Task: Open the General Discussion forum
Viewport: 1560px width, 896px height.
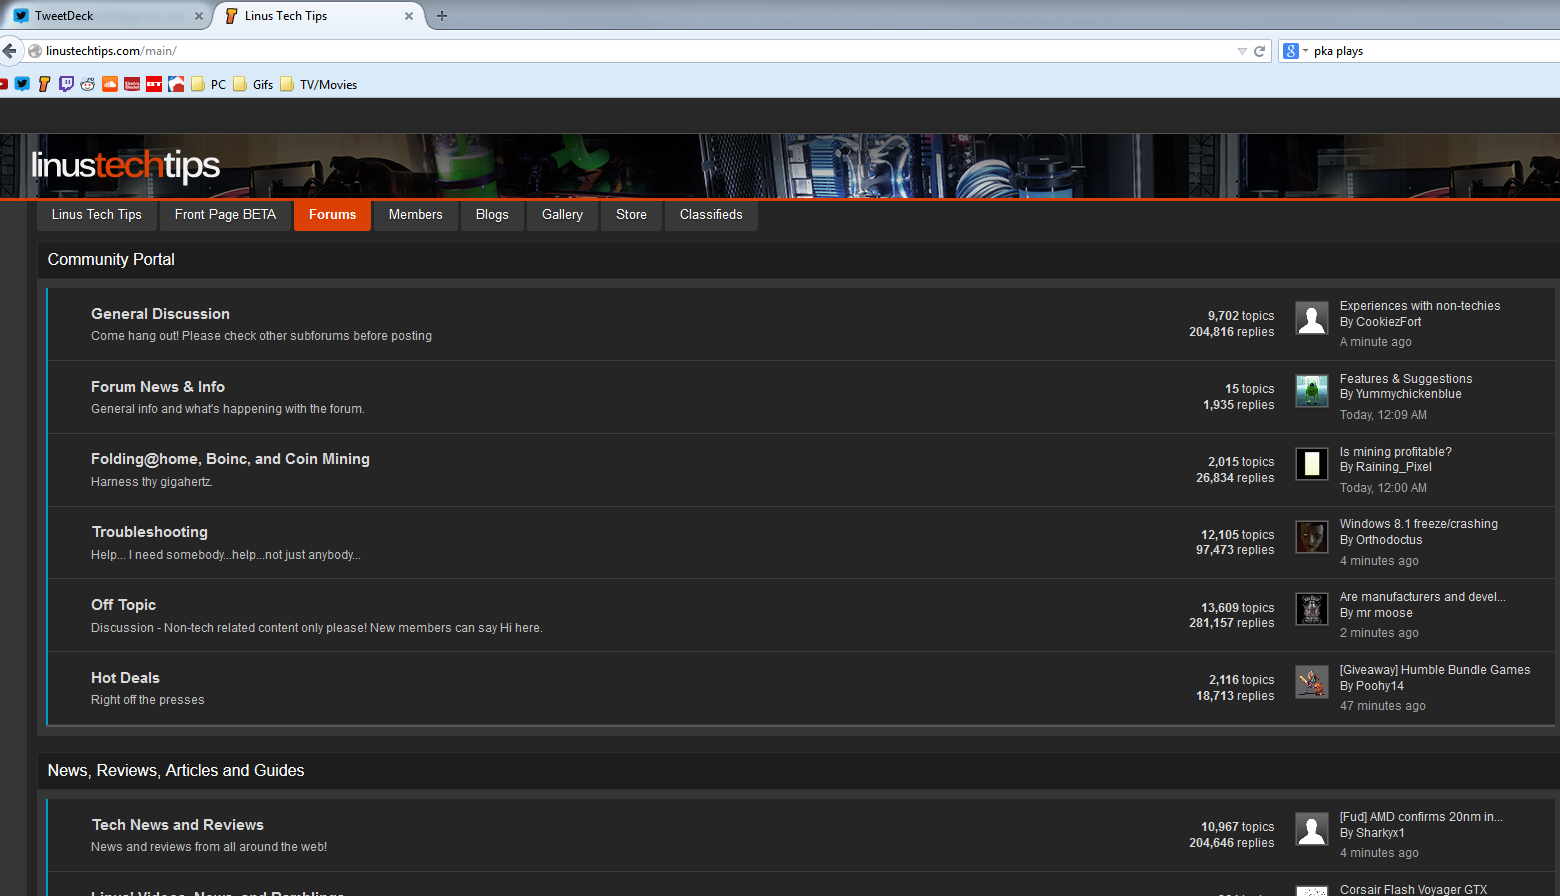Action: [160, 314]
